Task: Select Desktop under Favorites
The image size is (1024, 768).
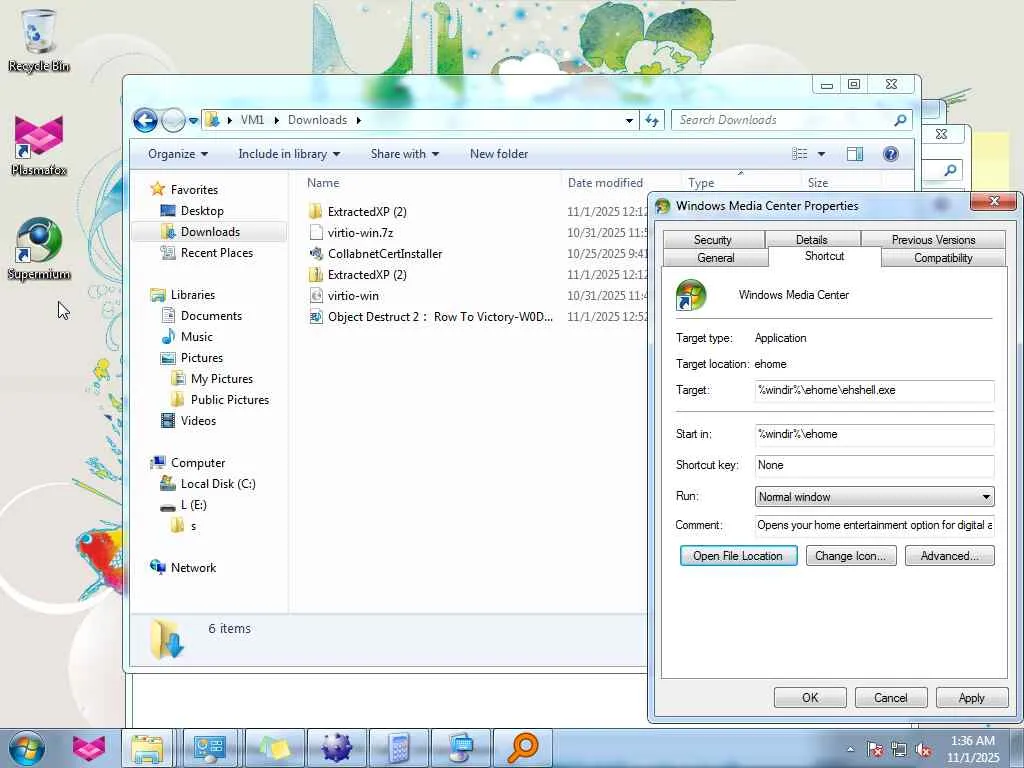Action: point(202,211)
